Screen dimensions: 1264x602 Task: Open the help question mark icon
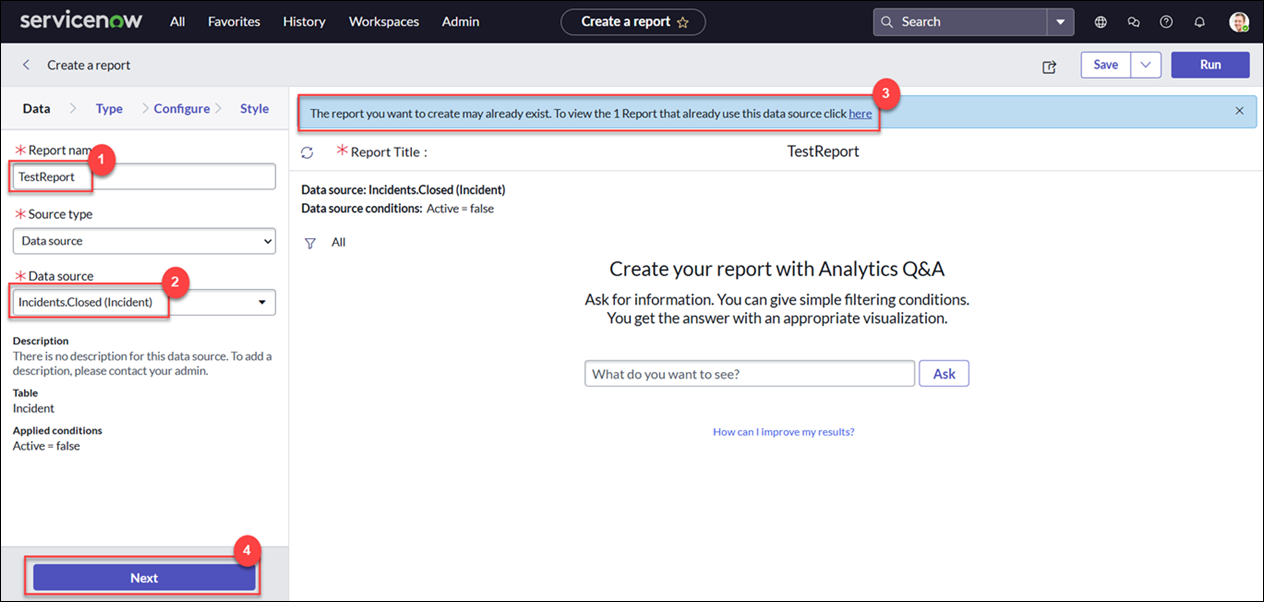pyautogui.click(x=1166, y=22)
